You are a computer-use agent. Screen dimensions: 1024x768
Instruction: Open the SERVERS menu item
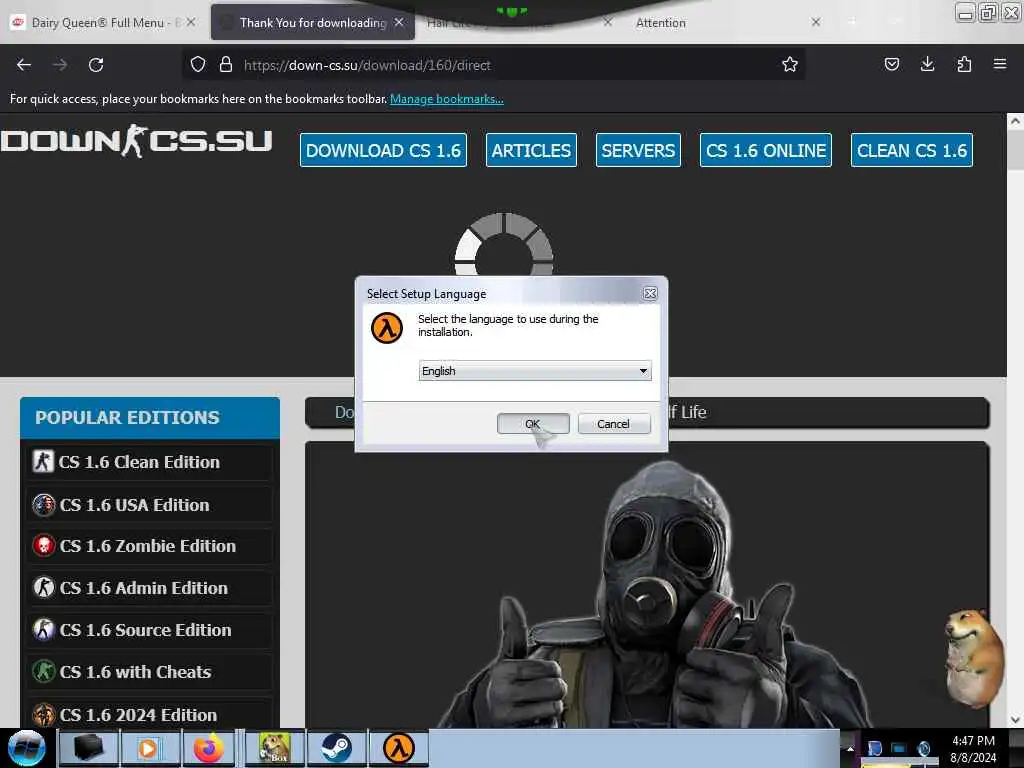(638, 150)
